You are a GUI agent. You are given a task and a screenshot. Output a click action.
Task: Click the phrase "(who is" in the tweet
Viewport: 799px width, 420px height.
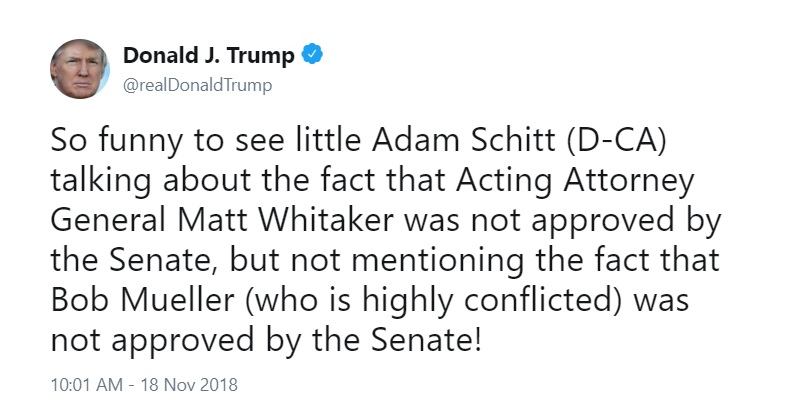tap(298, 301)
